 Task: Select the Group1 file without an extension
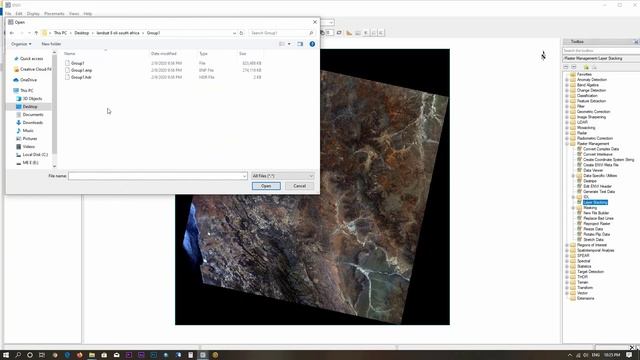78,63
